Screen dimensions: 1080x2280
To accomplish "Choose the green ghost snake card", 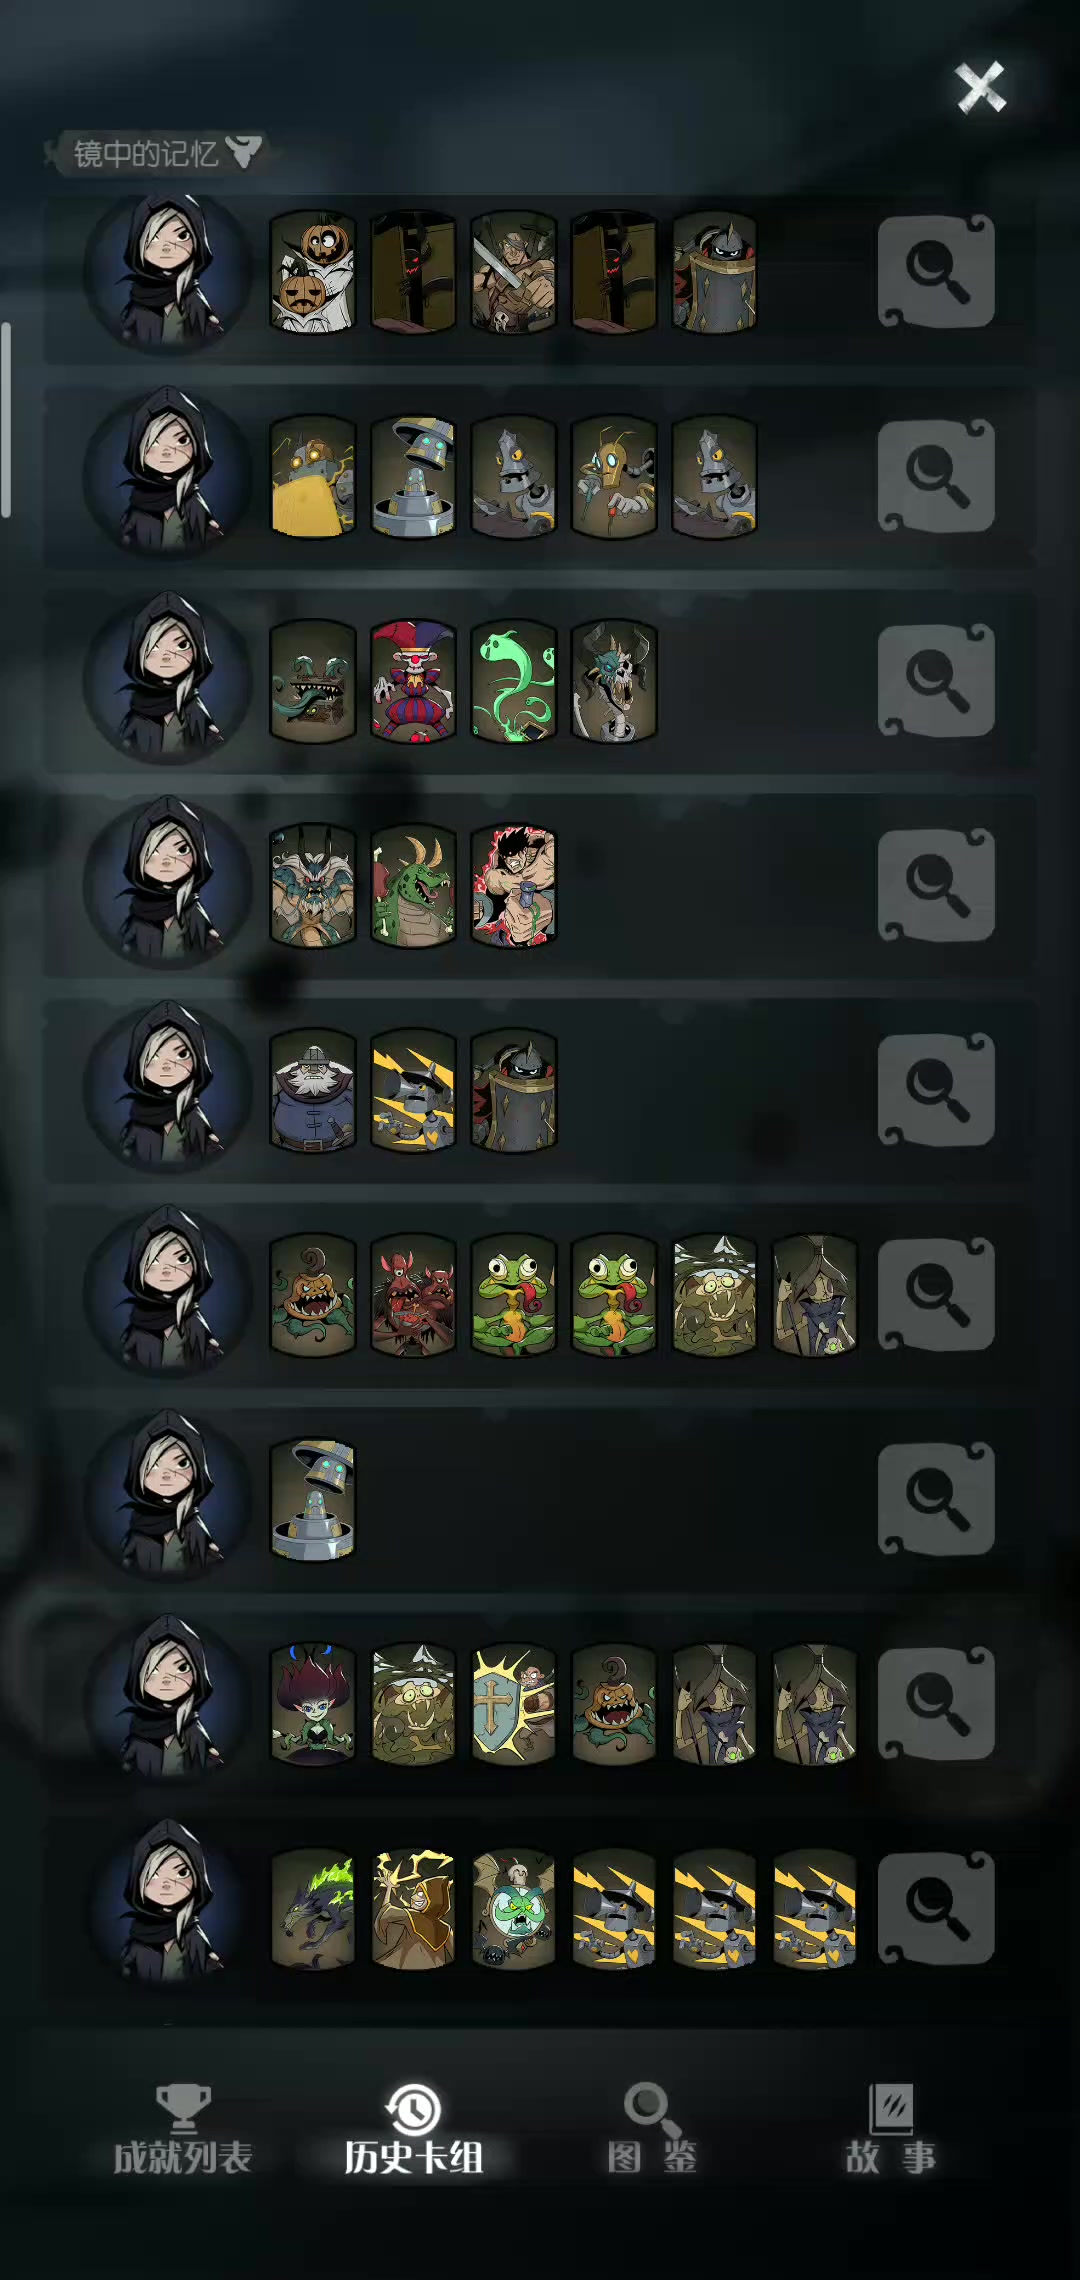I will pos(513,681).
